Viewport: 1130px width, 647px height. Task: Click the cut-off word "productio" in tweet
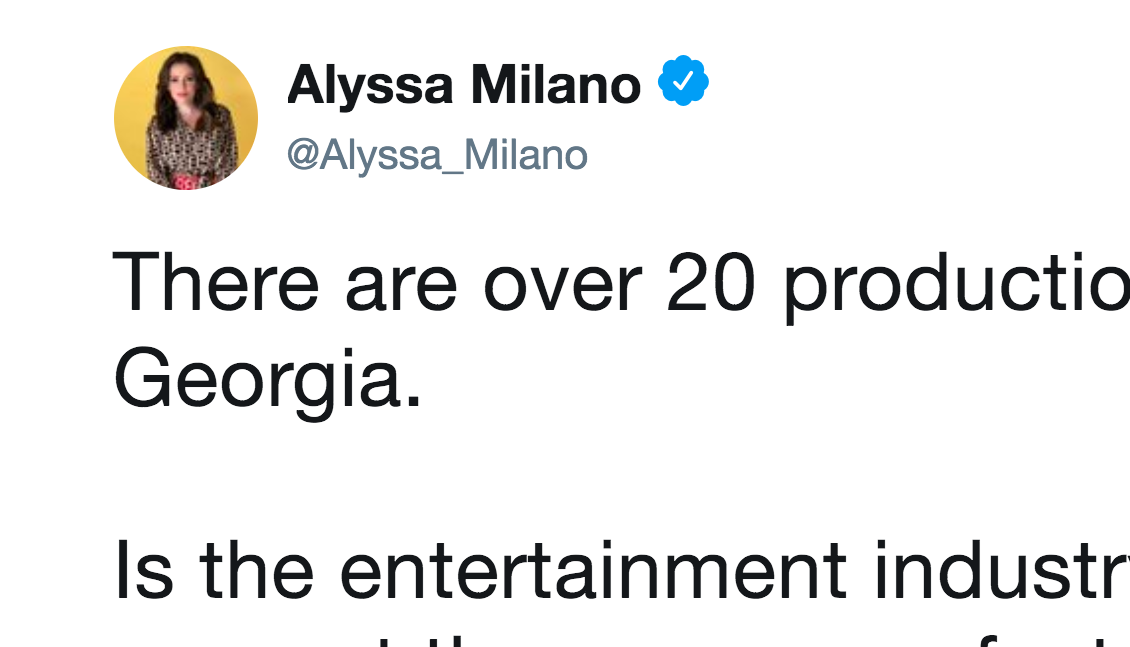957,287
